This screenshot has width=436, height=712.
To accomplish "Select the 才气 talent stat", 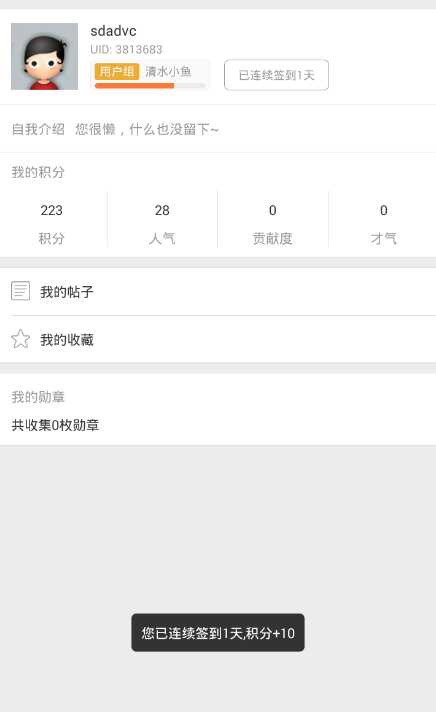I will tap(383, 223).
